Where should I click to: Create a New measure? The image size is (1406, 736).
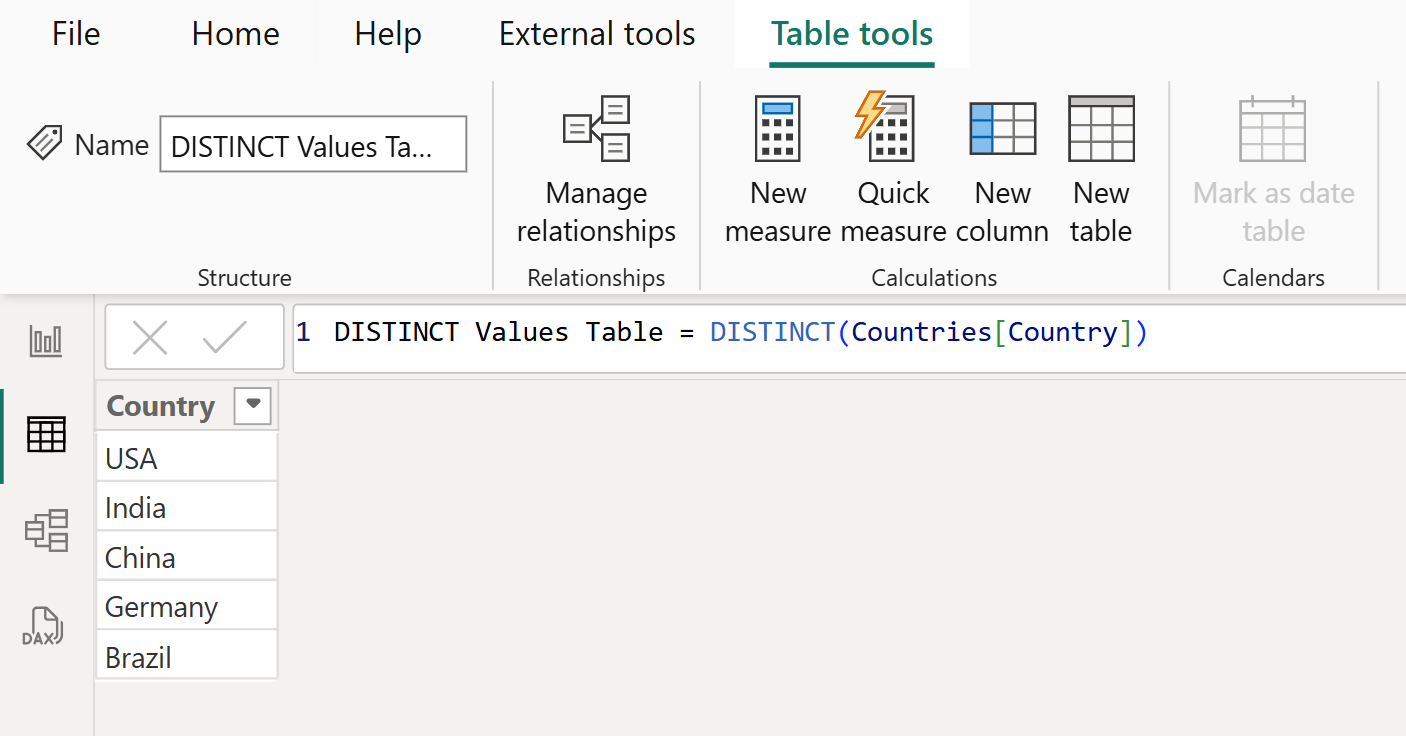[778, 170]
